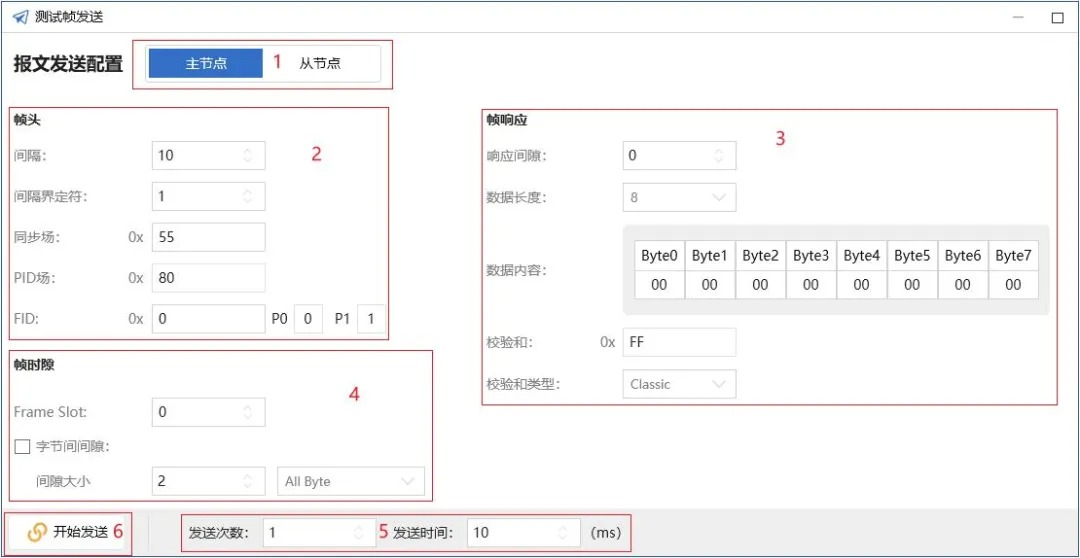This screenshot has width=1080, height=558.
Task: Adjust the 间隔界定符 spinner arrows
Action: 247,196
